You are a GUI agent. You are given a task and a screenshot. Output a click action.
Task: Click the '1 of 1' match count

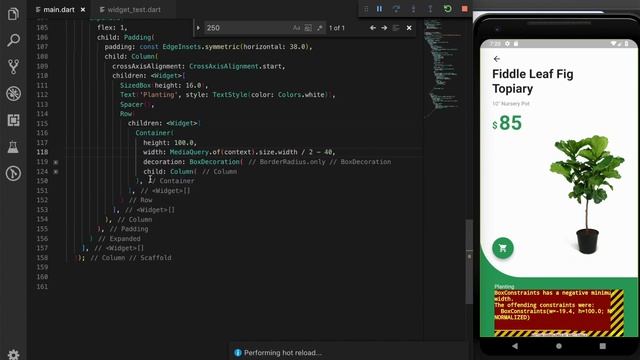(x=337, y=28)
